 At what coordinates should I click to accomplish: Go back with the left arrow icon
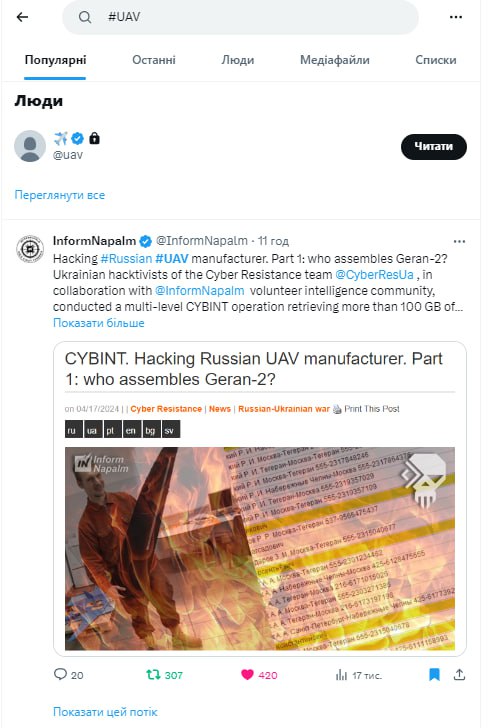(22, 17)
